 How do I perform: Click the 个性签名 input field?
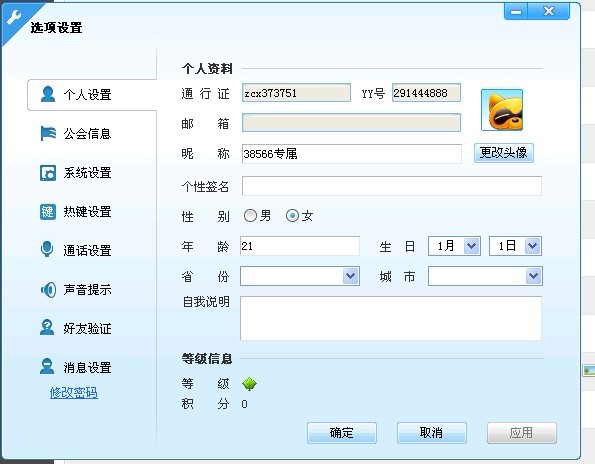[392, 186]
